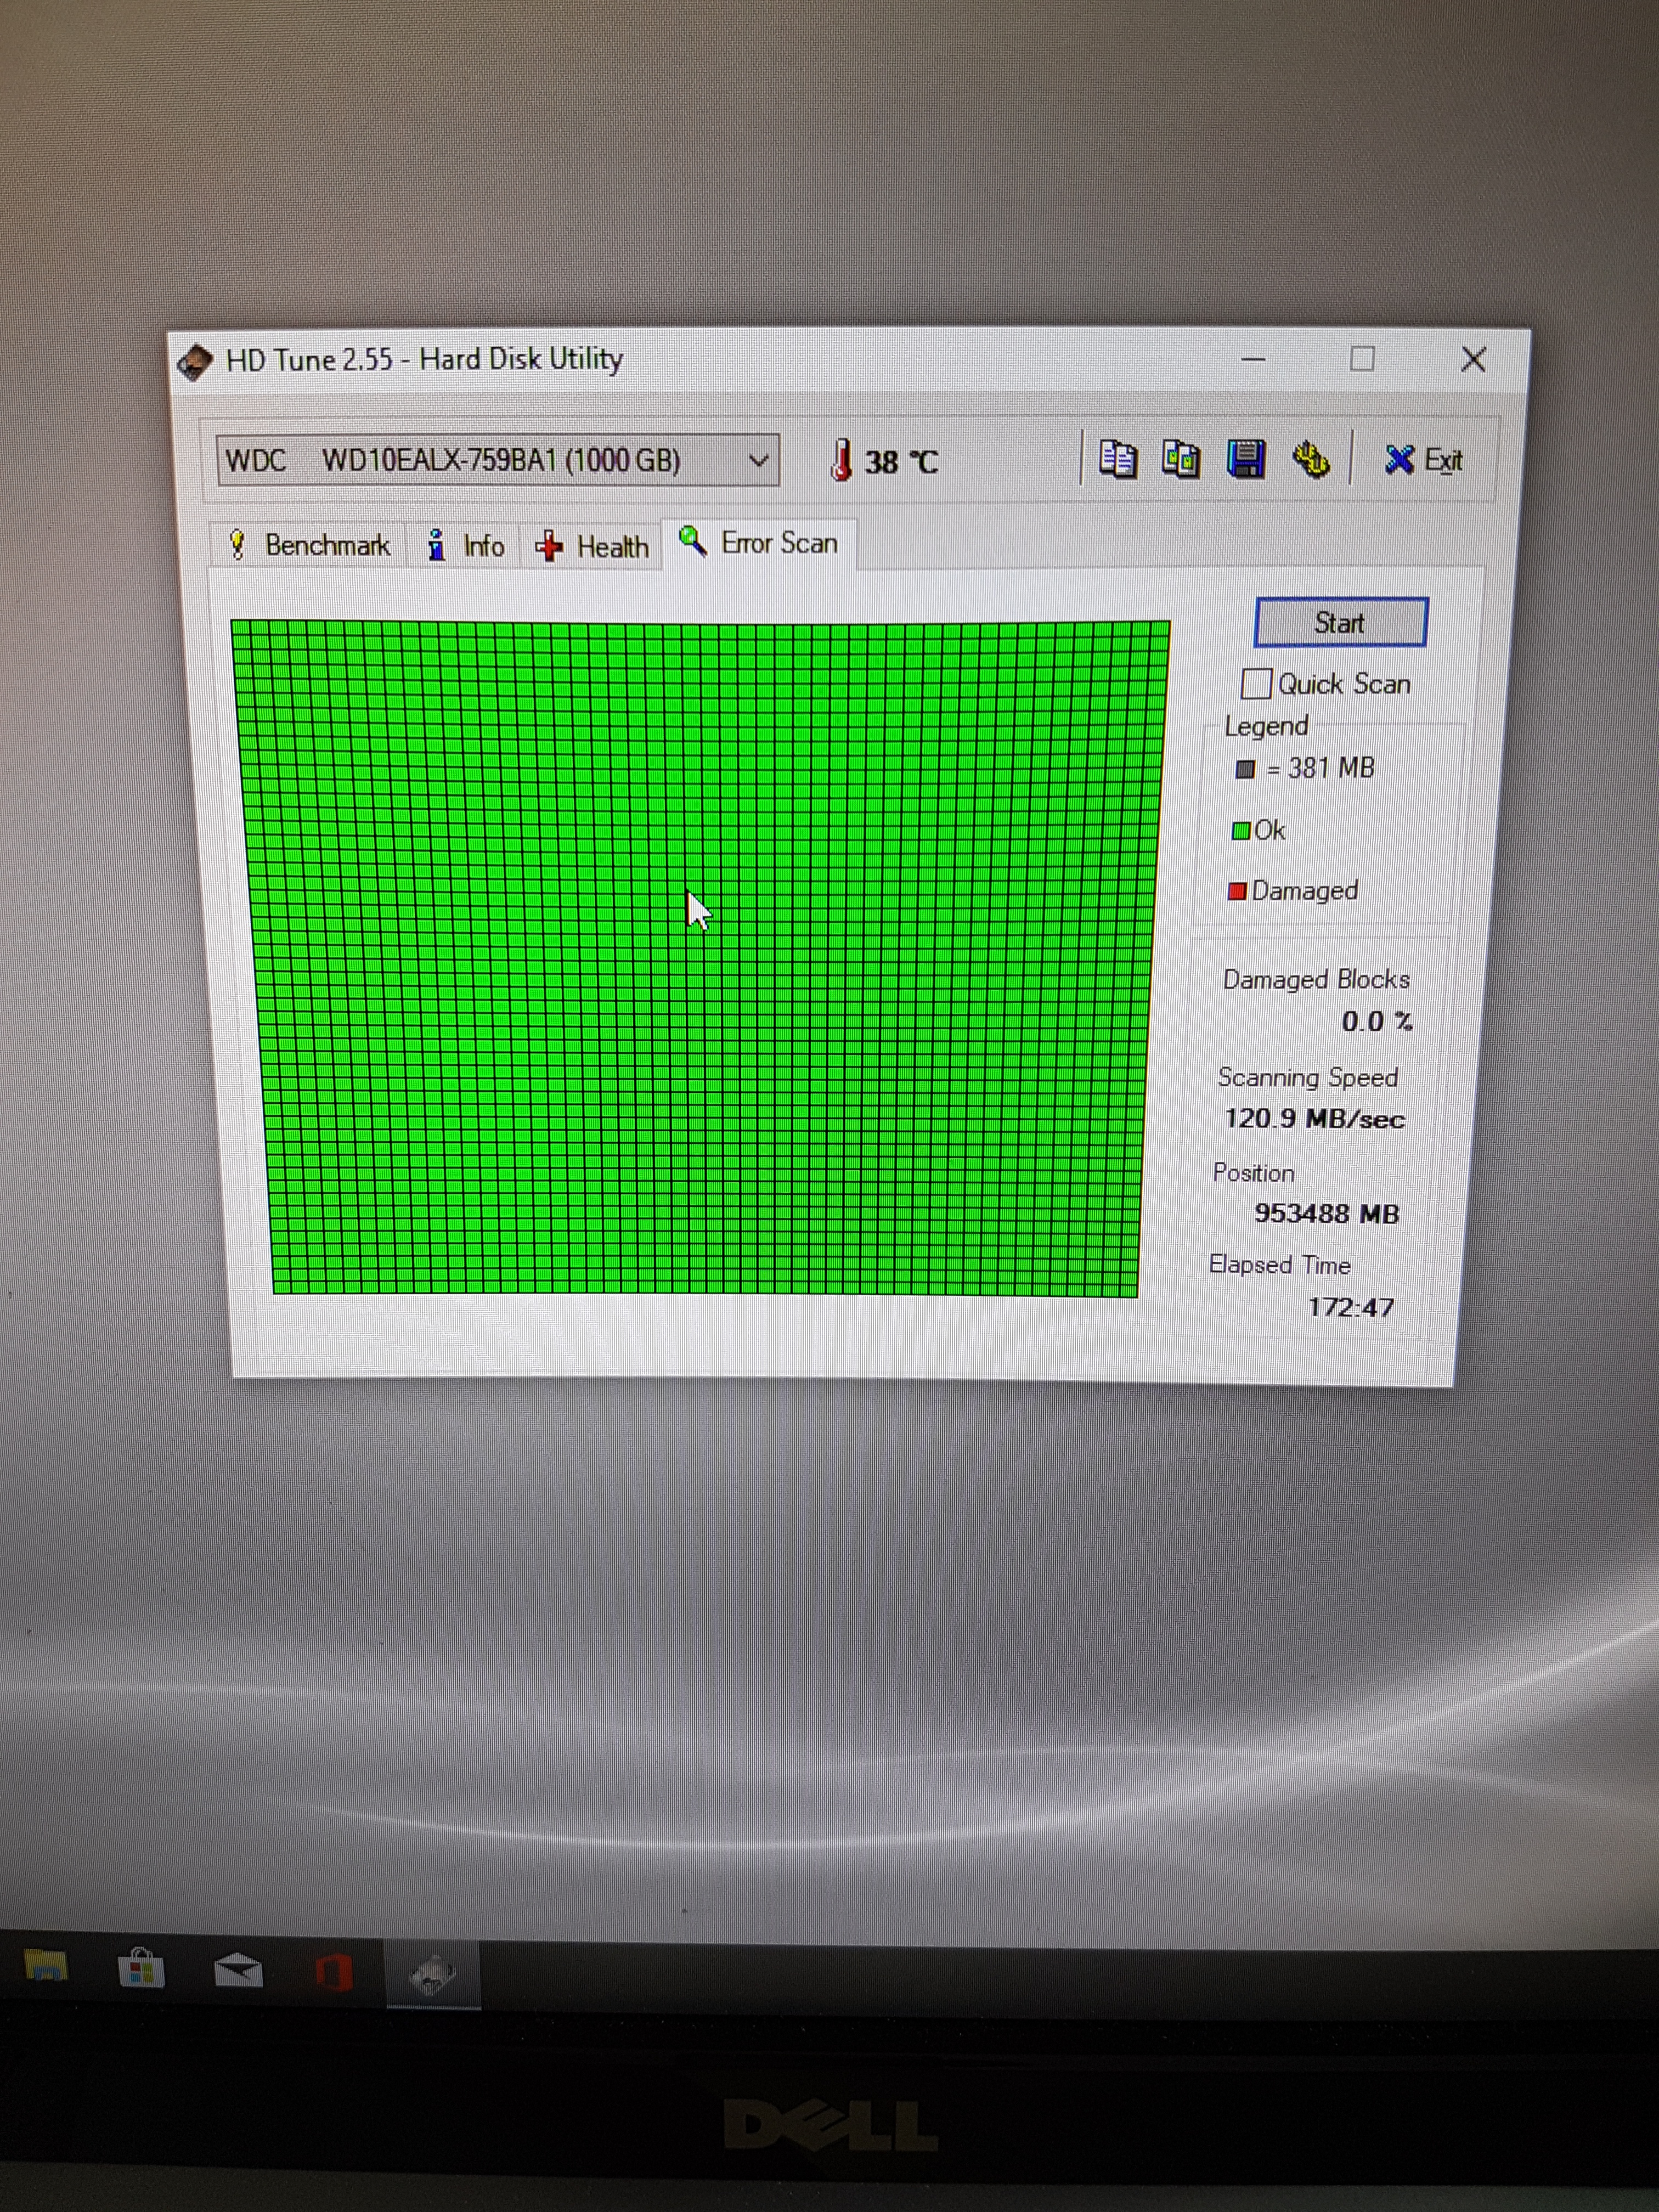Screen dimensions: 1659x2212
Task: Click the 953488 MB position value
Action: (x=1327, y=1213)
